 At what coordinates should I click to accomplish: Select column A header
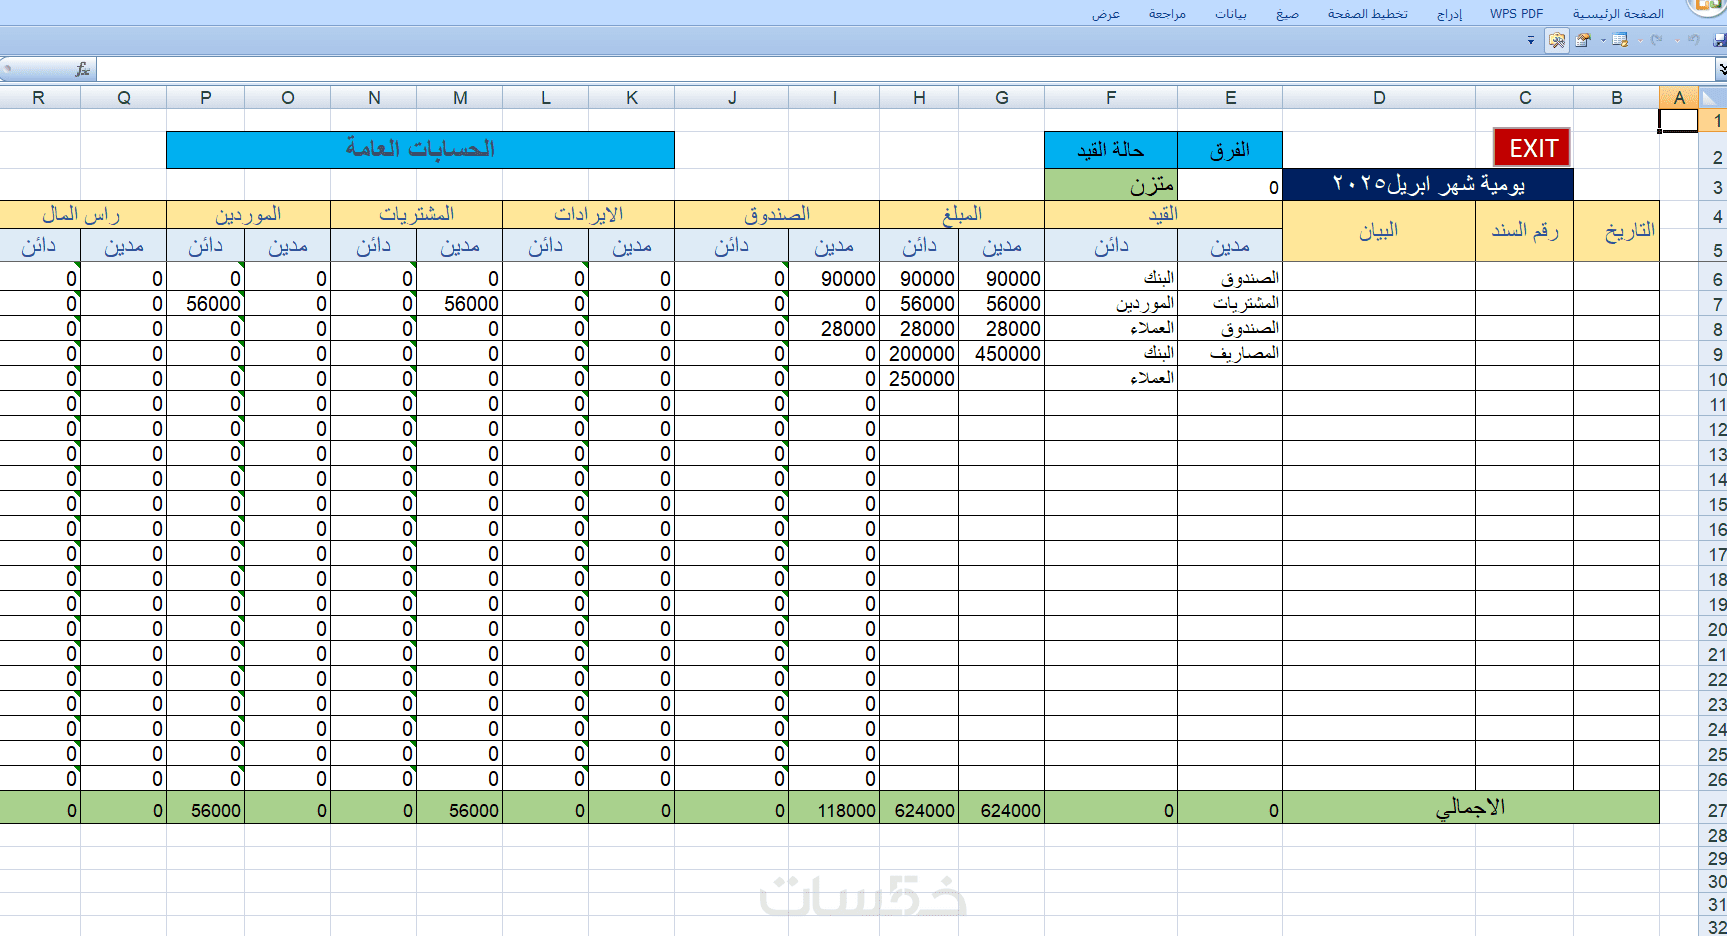pyautogui.click(x=1679, y=97)
